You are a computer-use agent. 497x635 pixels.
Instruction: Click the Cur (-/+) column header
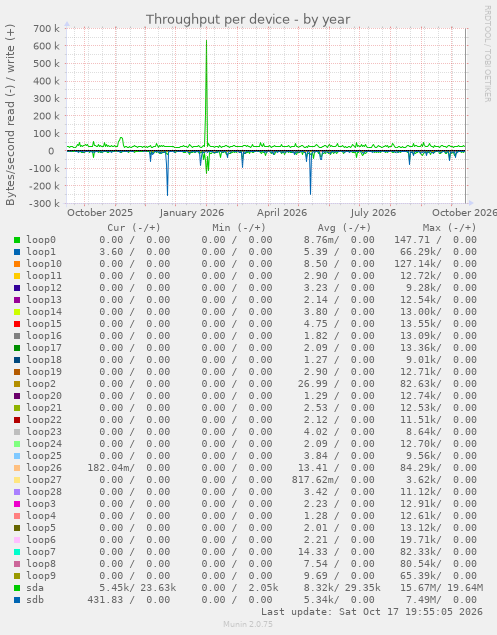click(134, 228)
